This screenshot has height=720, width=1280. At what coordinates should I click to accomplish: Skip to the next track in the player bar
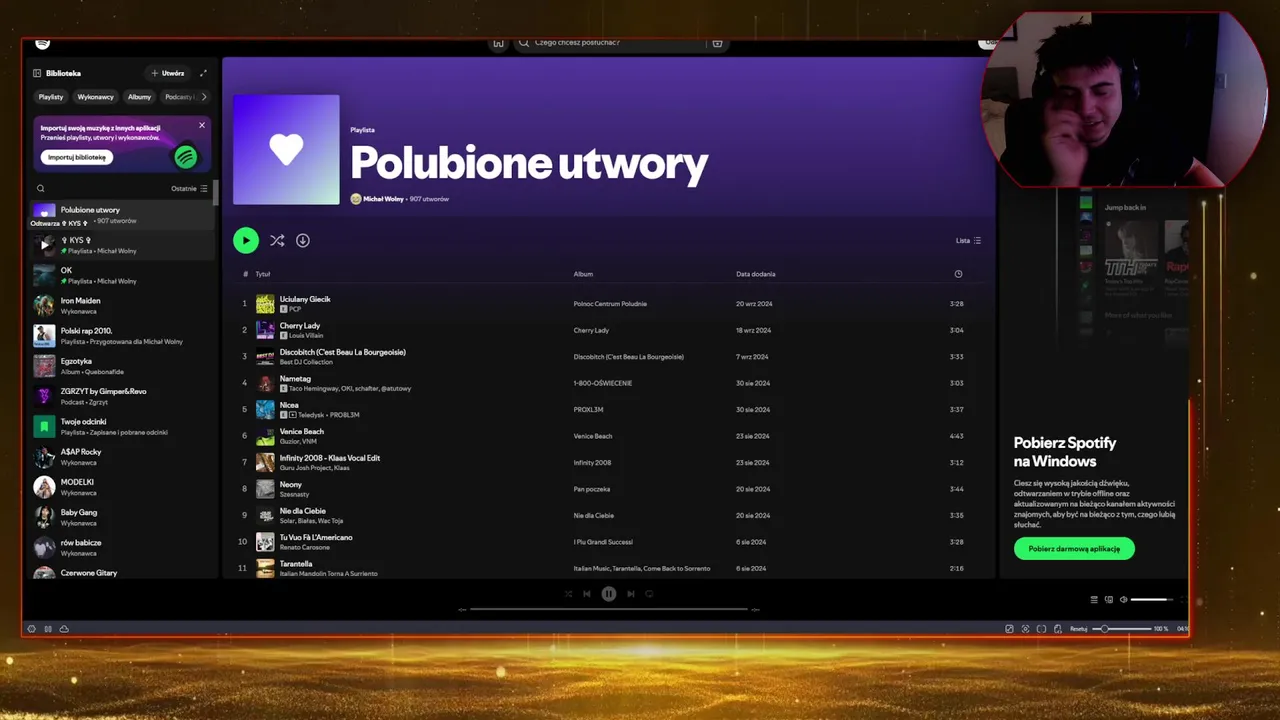pos(630,594)
